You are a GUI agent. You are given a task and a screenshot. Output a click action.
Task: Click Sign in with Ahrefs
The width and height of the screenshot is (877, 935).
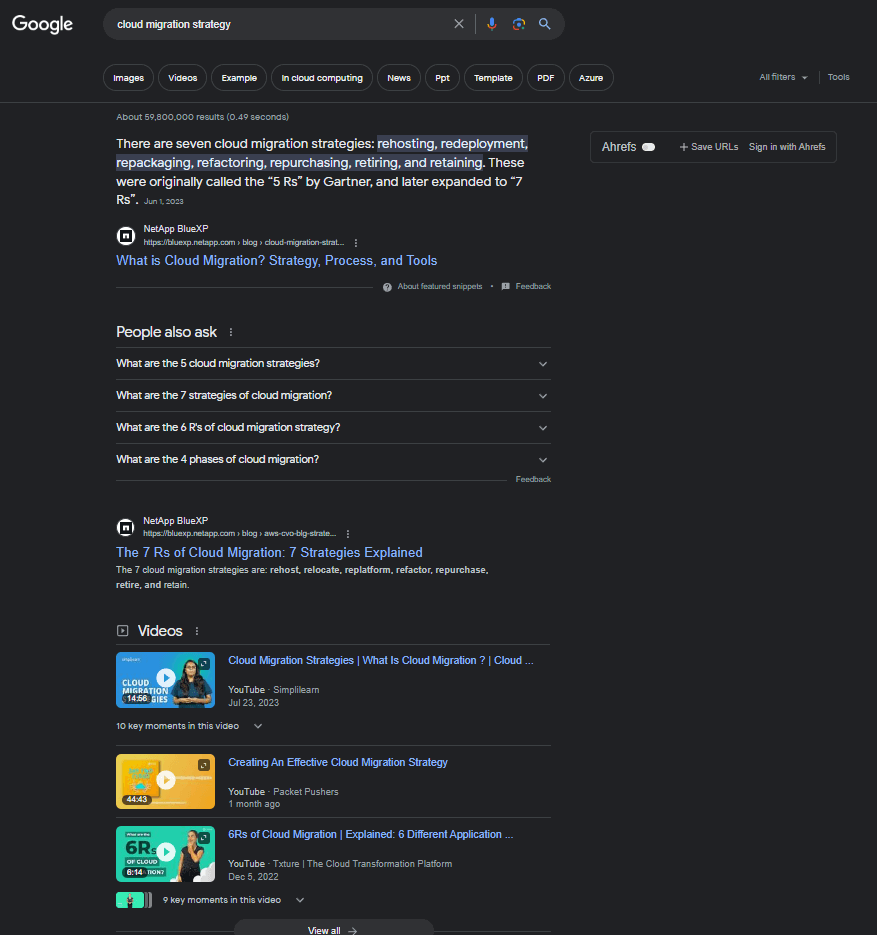tap(787, 147)
